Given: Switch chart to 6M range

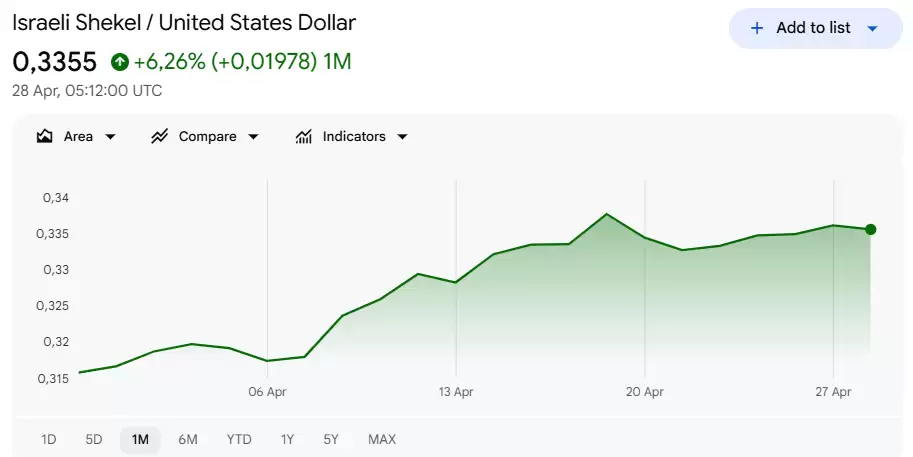Looking at the screenshot, I should click(x=188, y=439).
